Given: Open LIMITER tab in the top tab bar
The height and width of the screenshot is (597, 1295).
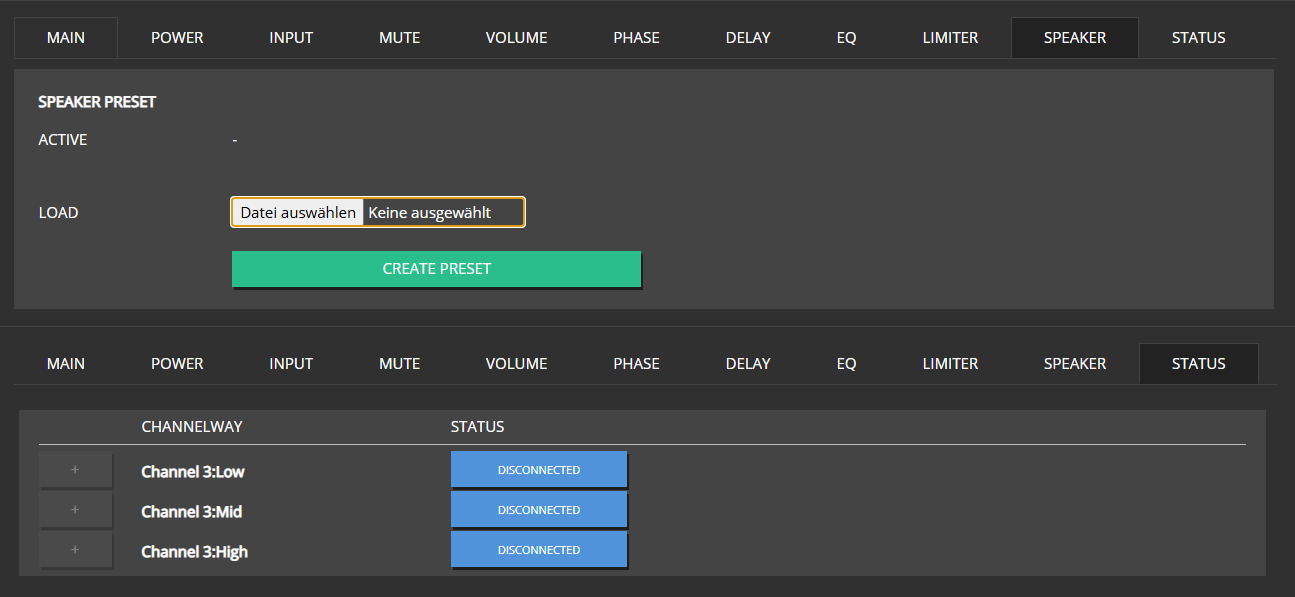Looking at the screenshot, I should 950,38.
